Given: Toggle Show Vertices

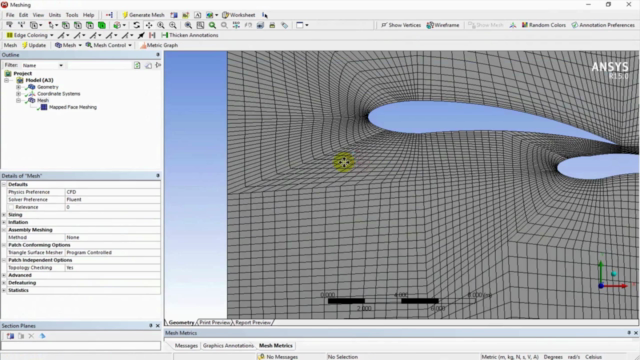Looking at the screenshot, I should 401,25.
